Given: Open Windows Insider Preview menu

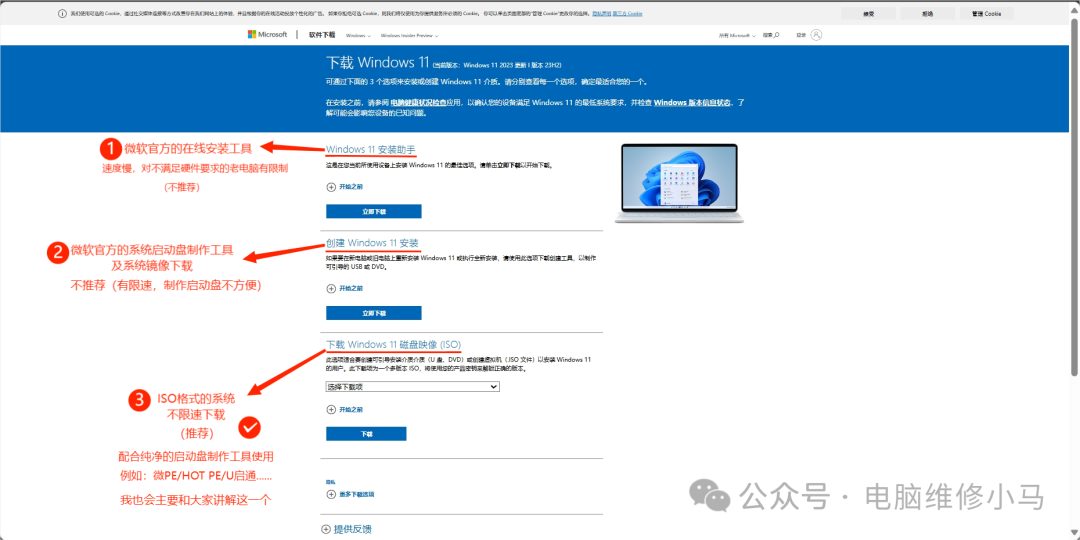Looking at the screenshot, I should [409, 35].
